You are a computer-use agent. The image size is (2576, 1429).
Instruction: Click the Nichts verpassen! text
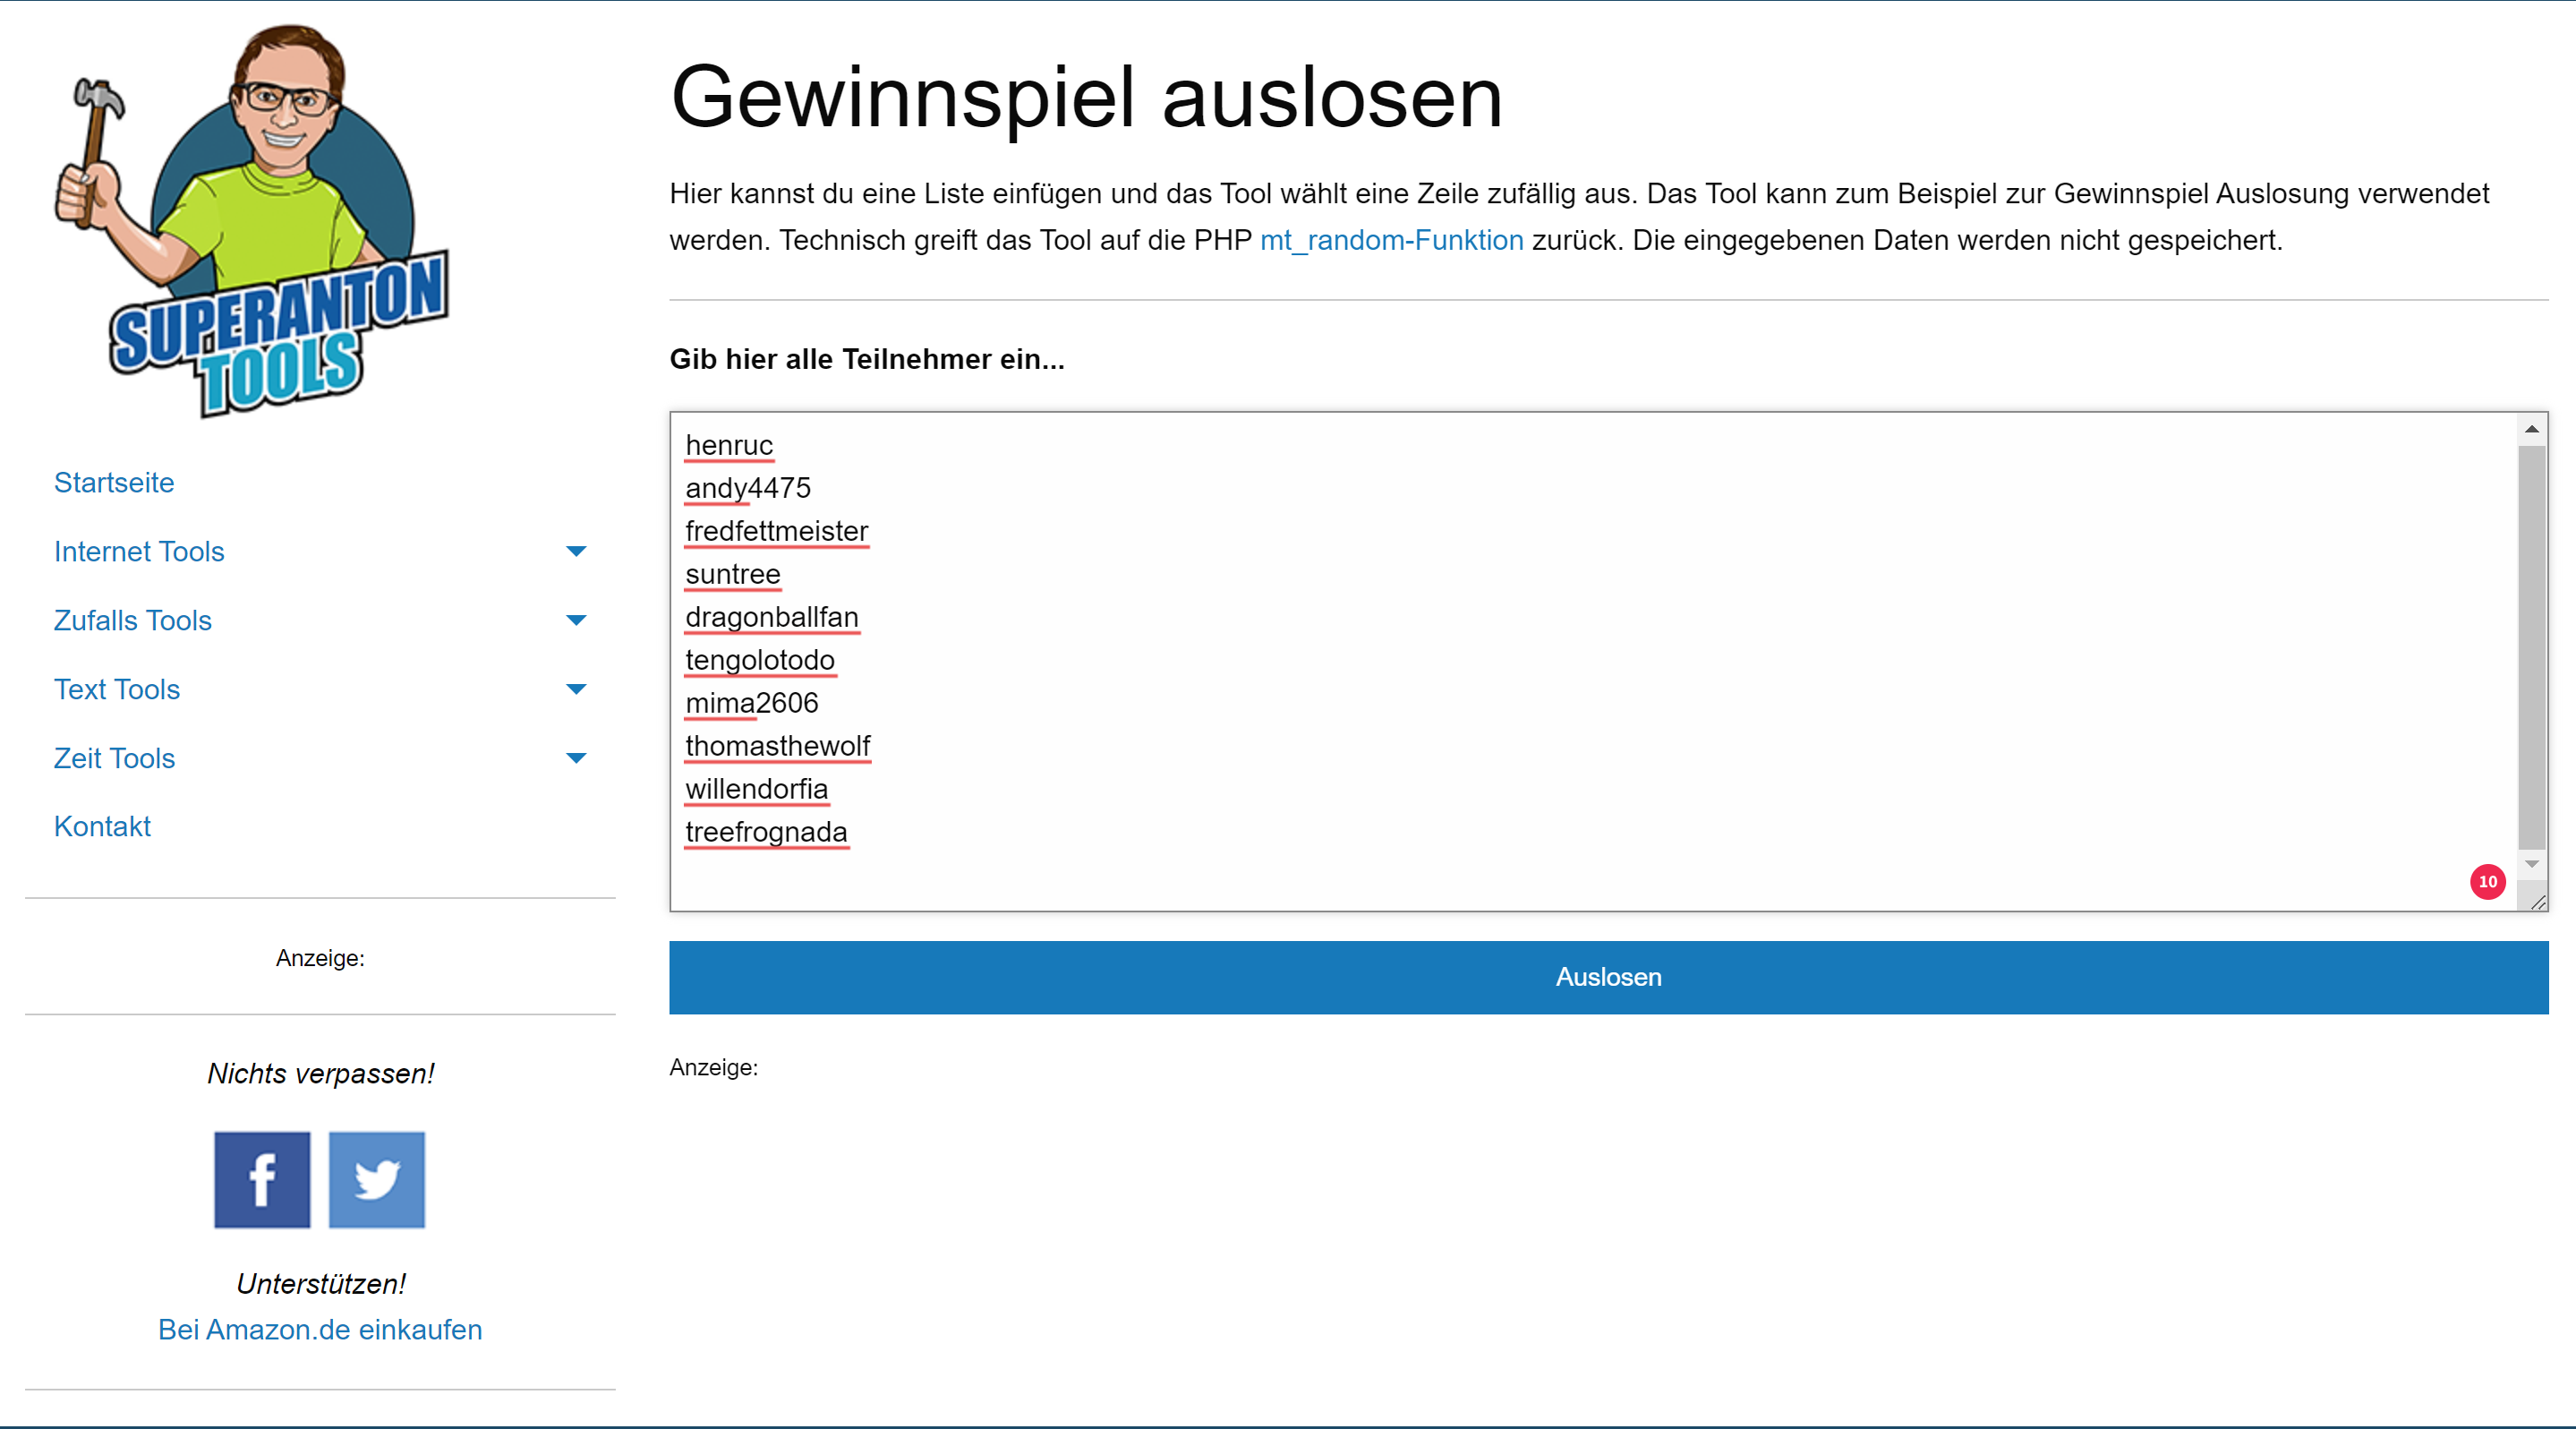click(x=320, y=1073)
